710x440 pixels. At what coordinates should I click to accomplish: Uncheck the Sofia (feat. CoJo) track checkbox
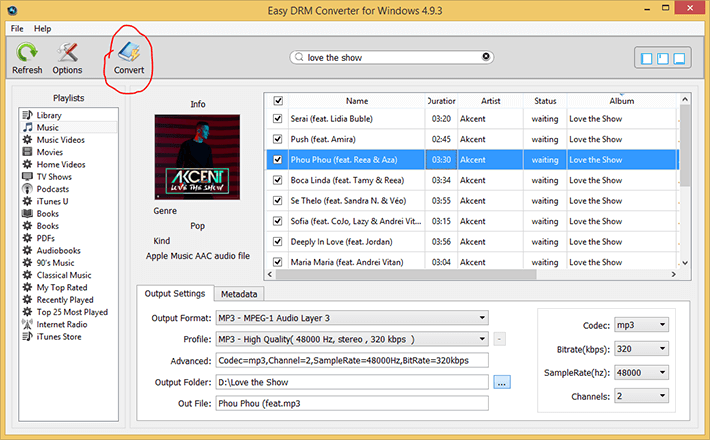pos(278,221)
